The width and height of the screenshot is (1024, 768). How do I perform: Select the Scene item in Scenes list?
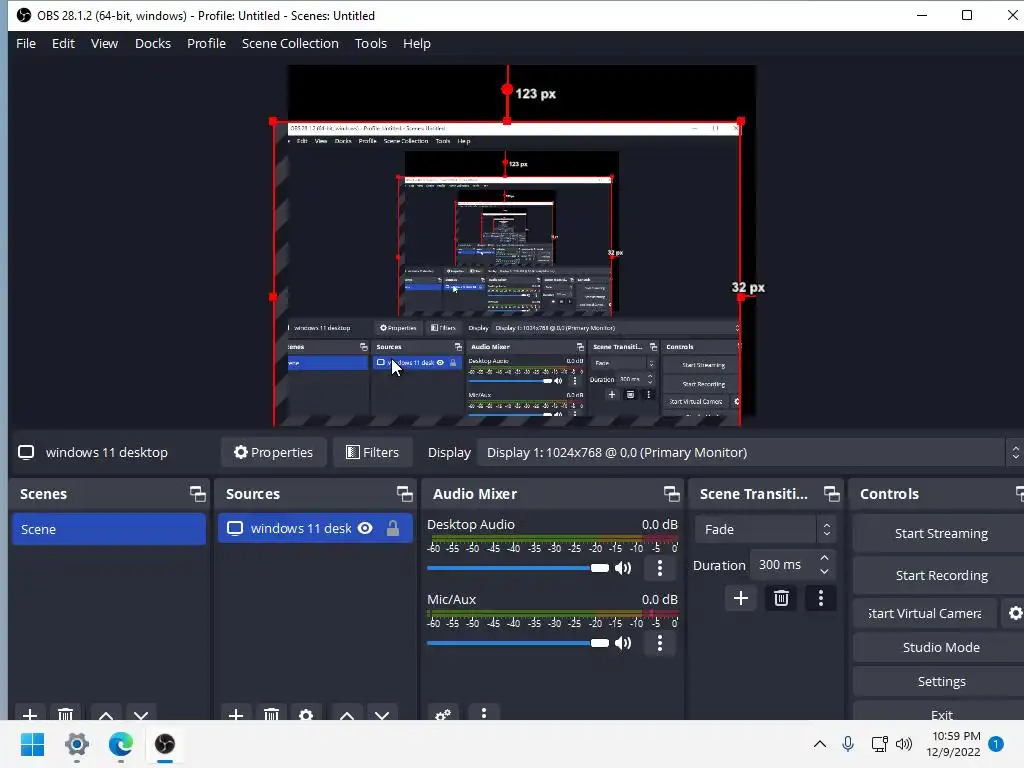[108, 529]
